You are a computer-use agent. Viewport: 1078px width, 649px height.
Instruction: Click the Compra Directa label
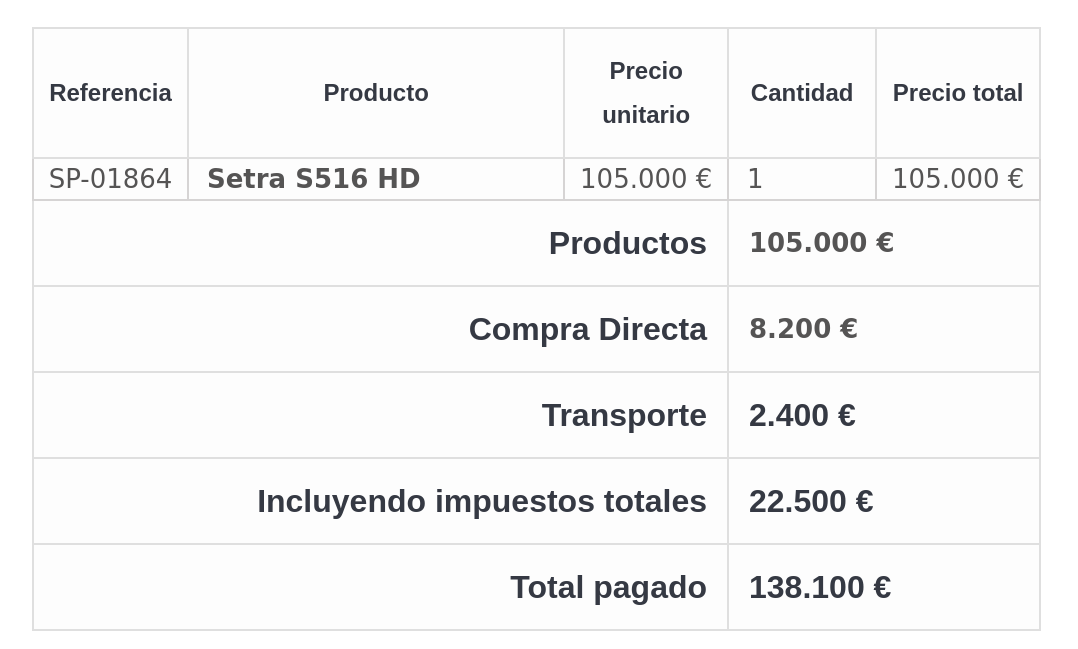pyautogui.click(x=587, y=329)
